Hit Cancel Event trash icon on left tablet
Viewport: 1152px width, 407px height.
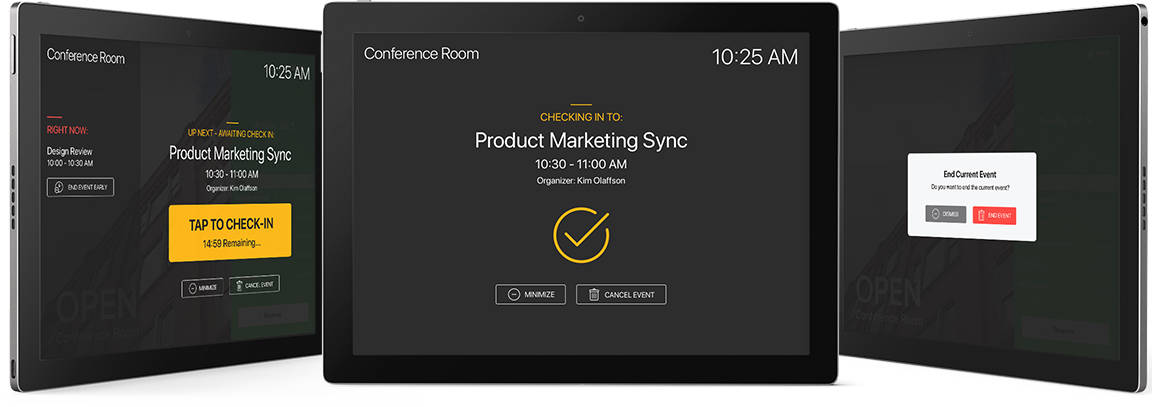coord(237,285)
